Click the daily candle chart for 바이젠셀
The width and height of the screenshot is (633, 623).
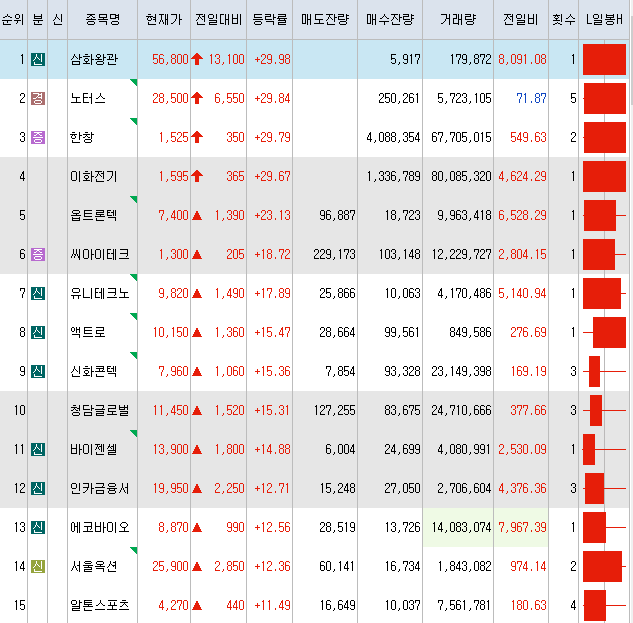coord(604,449)
